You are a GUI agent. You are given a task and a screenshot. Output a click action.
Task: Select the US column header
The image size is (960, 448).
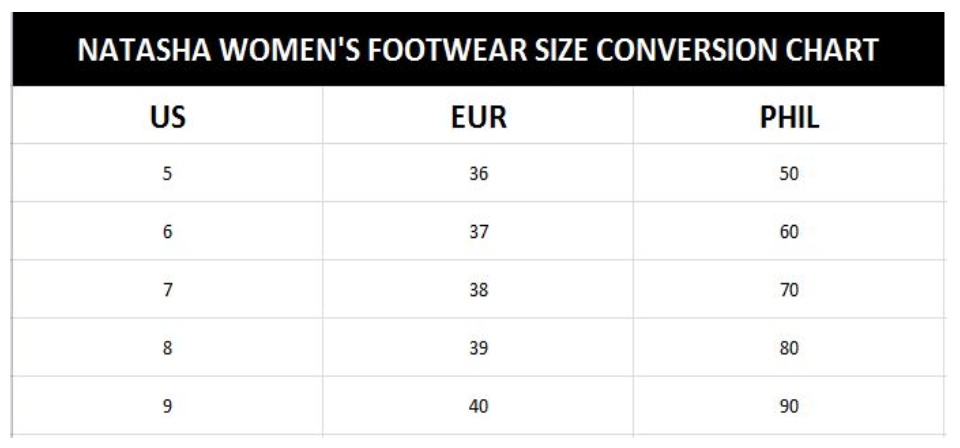pos(167,117)
